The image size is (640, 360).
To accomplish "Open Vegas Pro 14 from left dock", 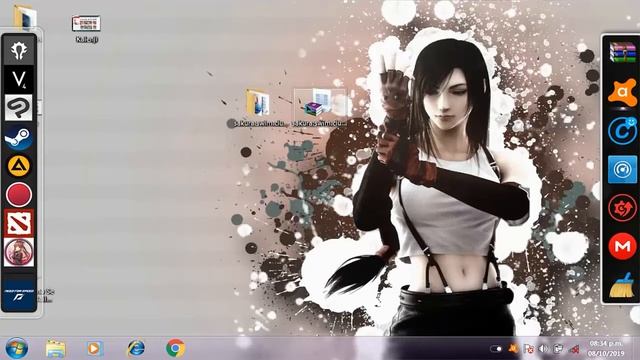I will [19, 79].
